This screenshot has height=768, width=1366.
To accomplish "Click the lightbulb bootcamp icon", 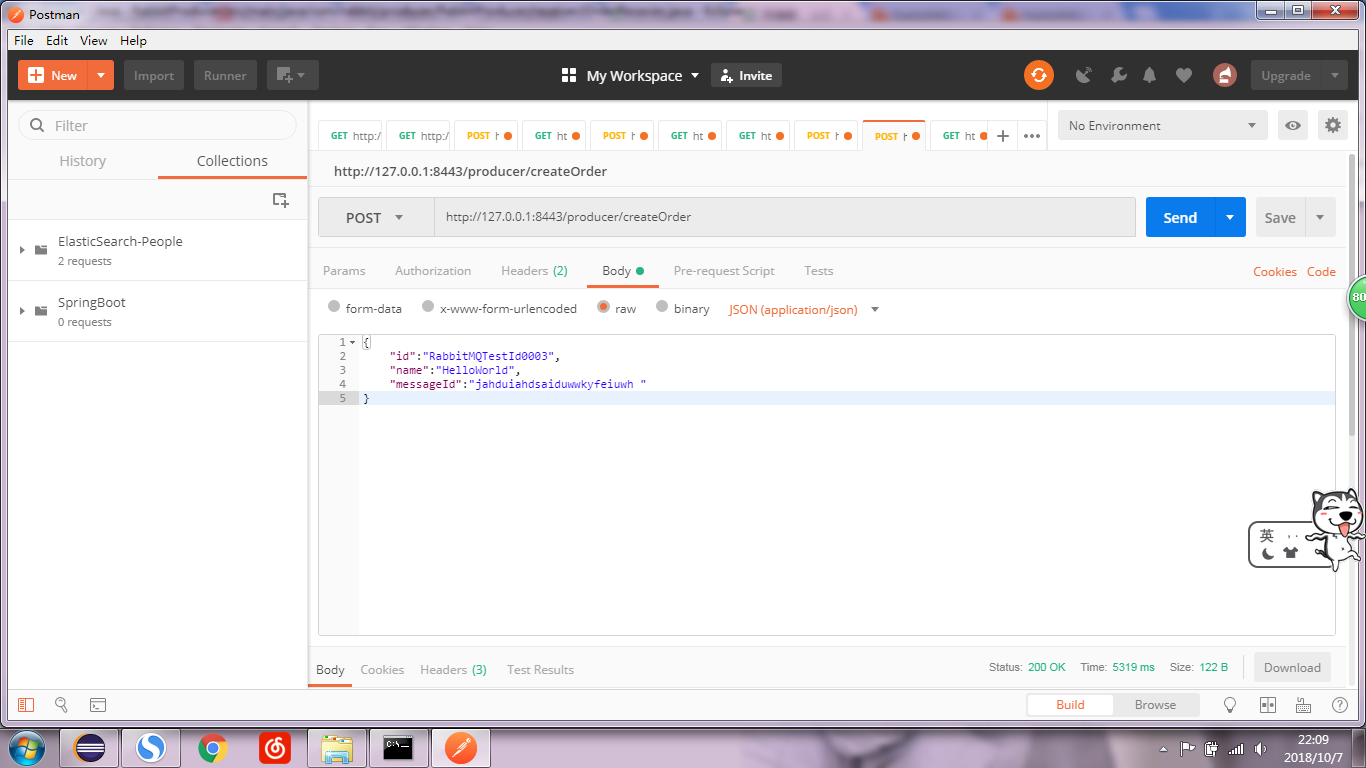I will [x=1231, y=705].
